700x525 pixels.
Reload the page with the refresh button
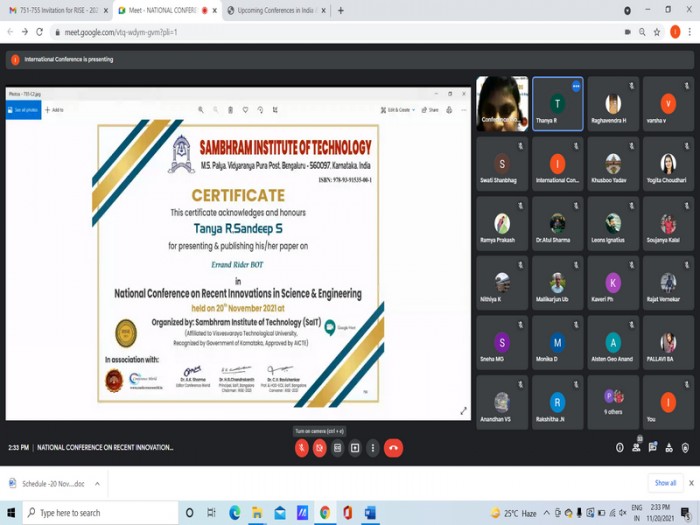39,32
